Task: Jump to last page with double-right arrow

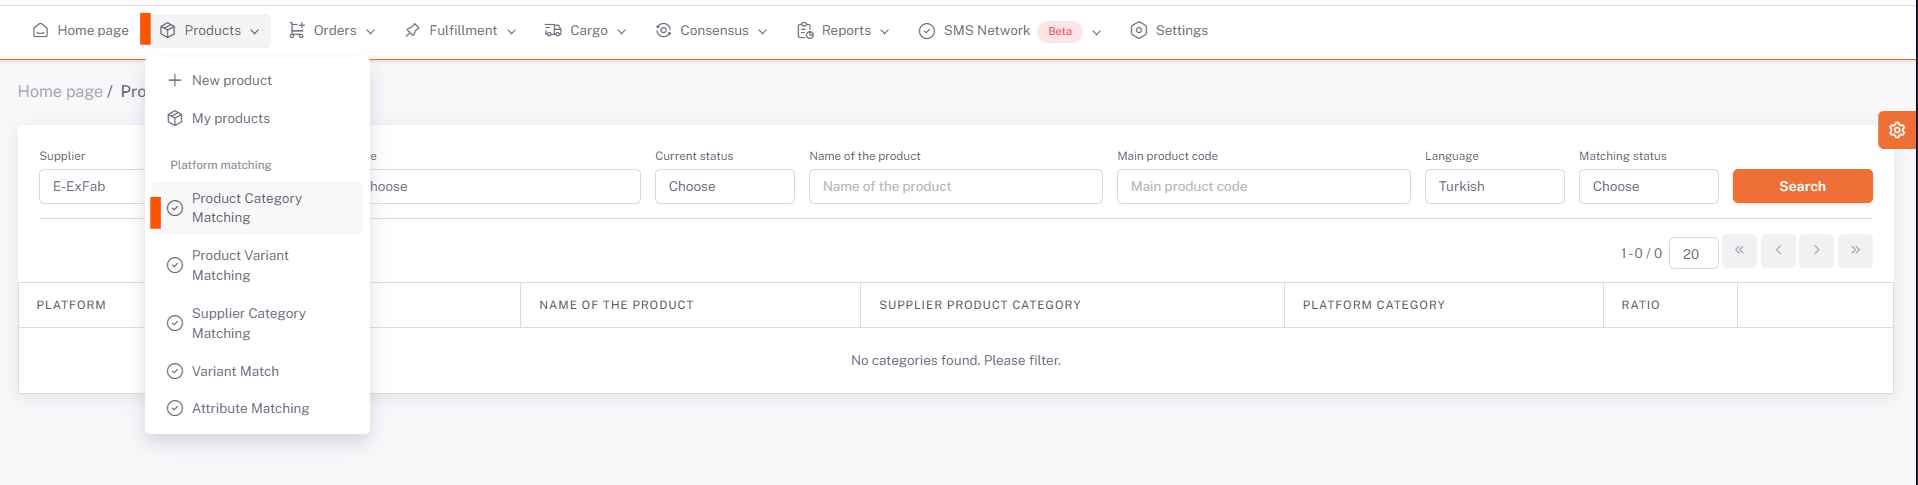Action: pyautogui.click(x=1855, y=250)
